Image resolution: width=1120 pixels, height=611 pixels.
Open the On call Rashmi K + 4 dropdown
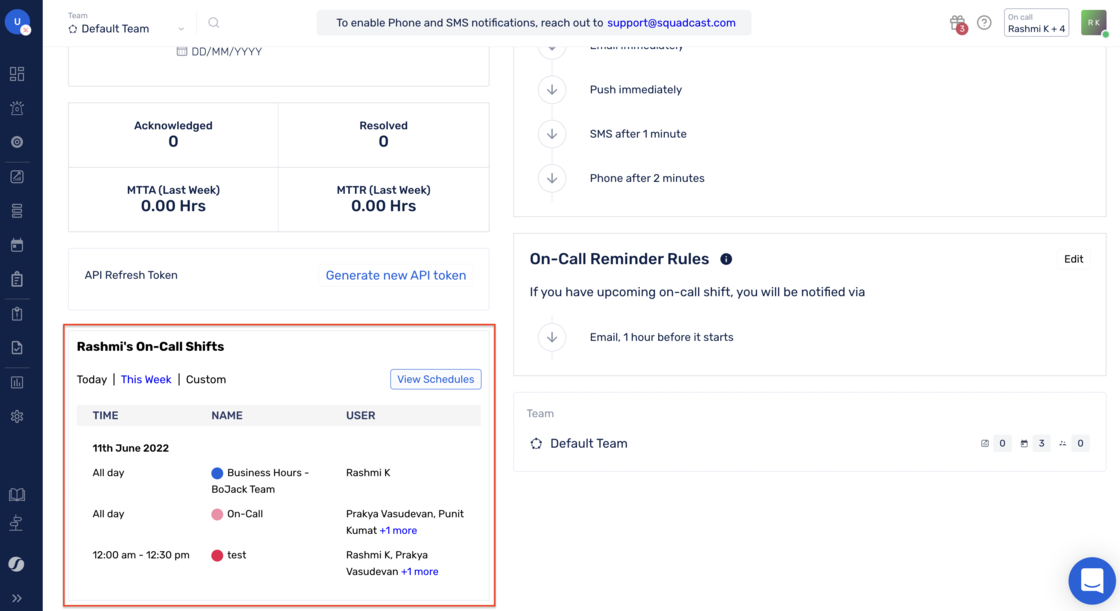click(x=1036, y=23)
